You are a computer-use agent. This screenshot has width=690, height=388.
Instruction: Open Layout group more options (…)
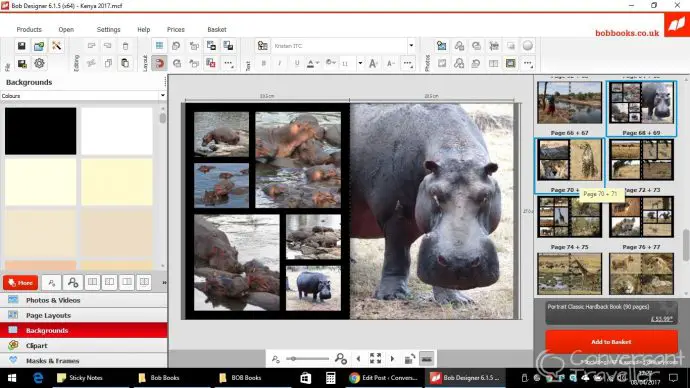click(228, 63)
